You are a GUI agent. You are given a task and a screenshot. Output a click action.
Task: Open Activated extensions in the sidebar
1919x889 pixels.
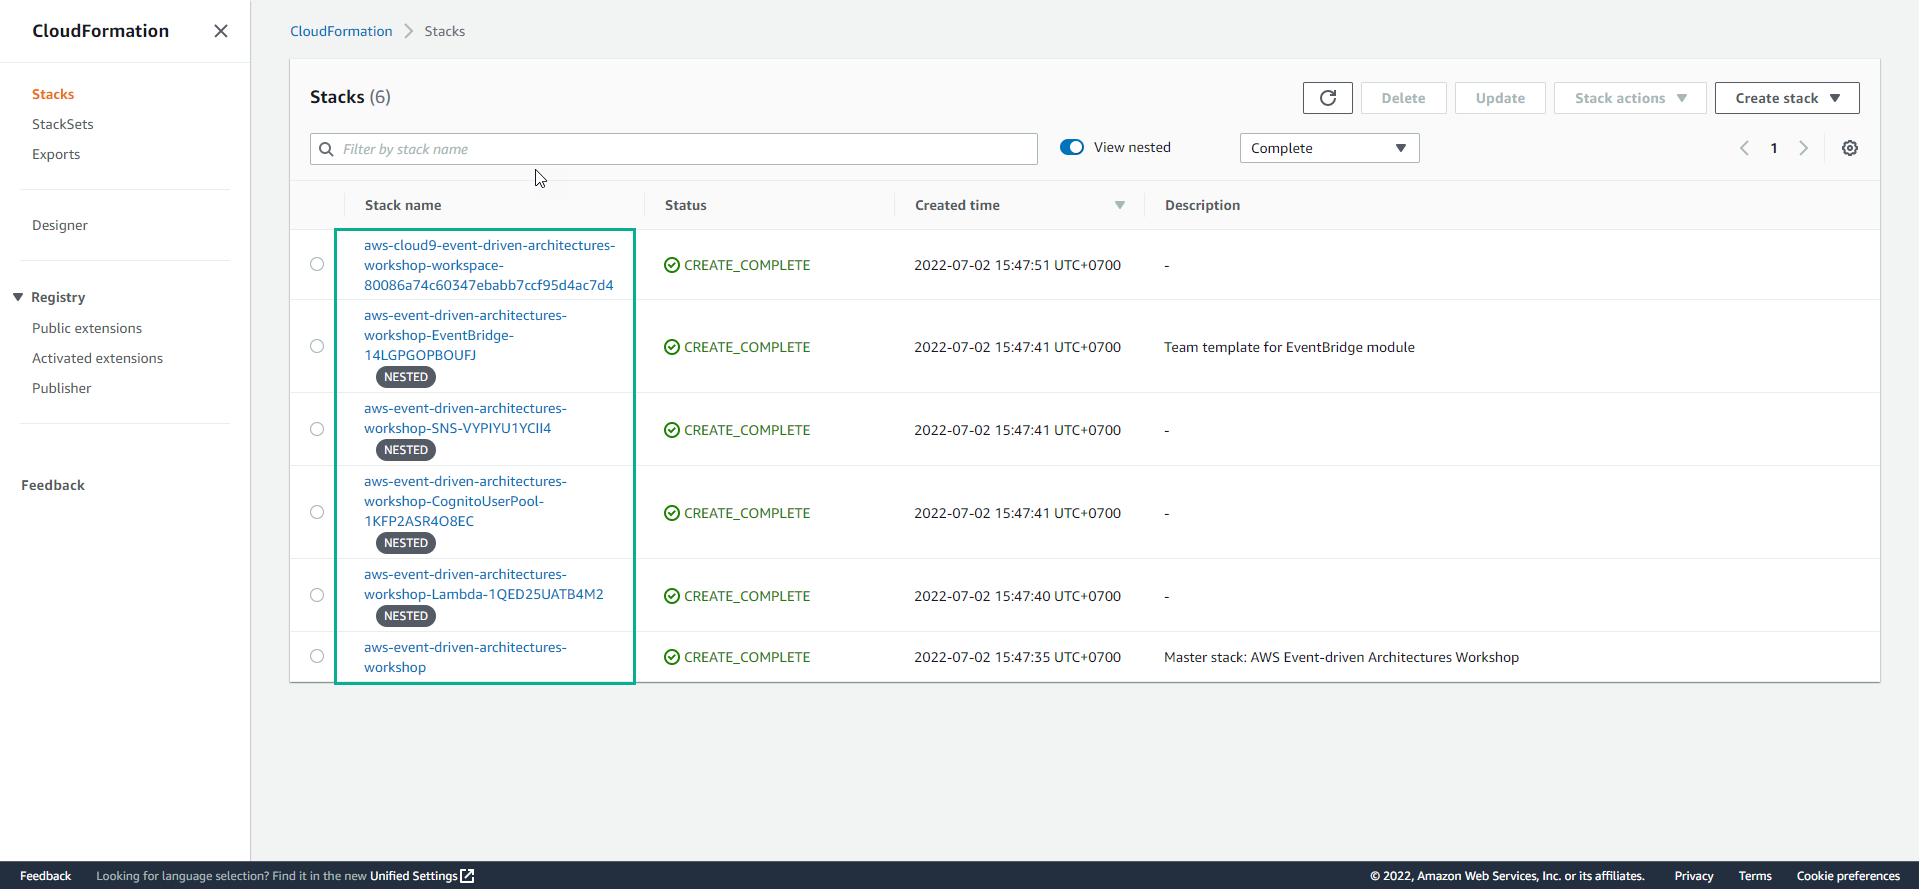point(97,358)
